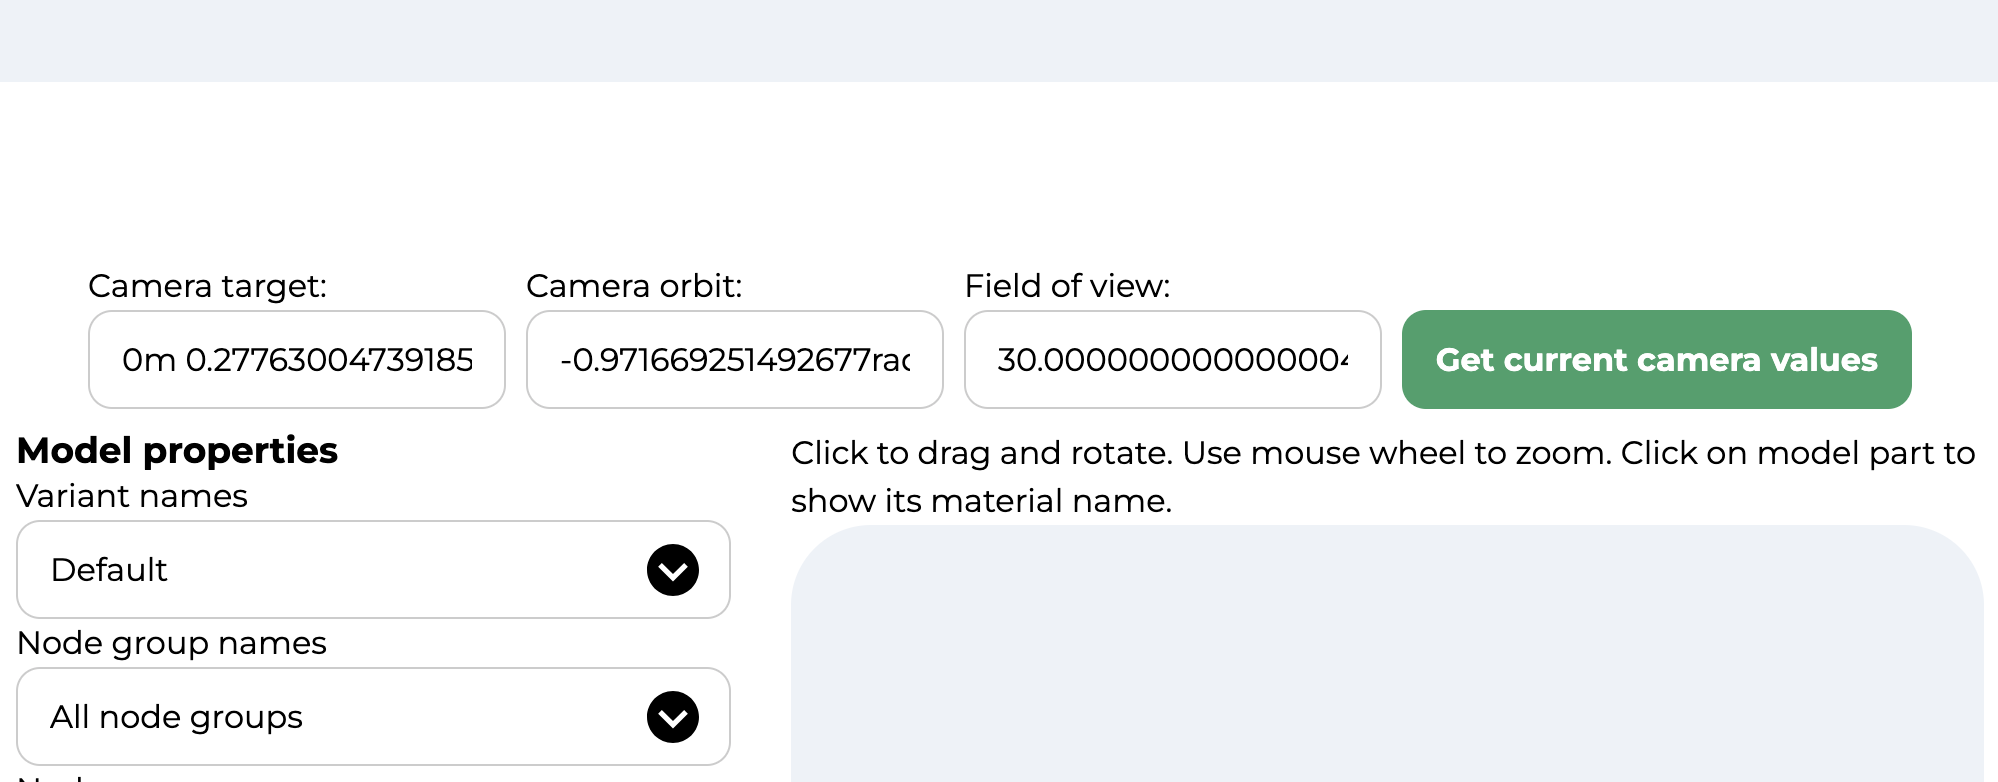Click the Node group names chevron icon

coord(672,717)
